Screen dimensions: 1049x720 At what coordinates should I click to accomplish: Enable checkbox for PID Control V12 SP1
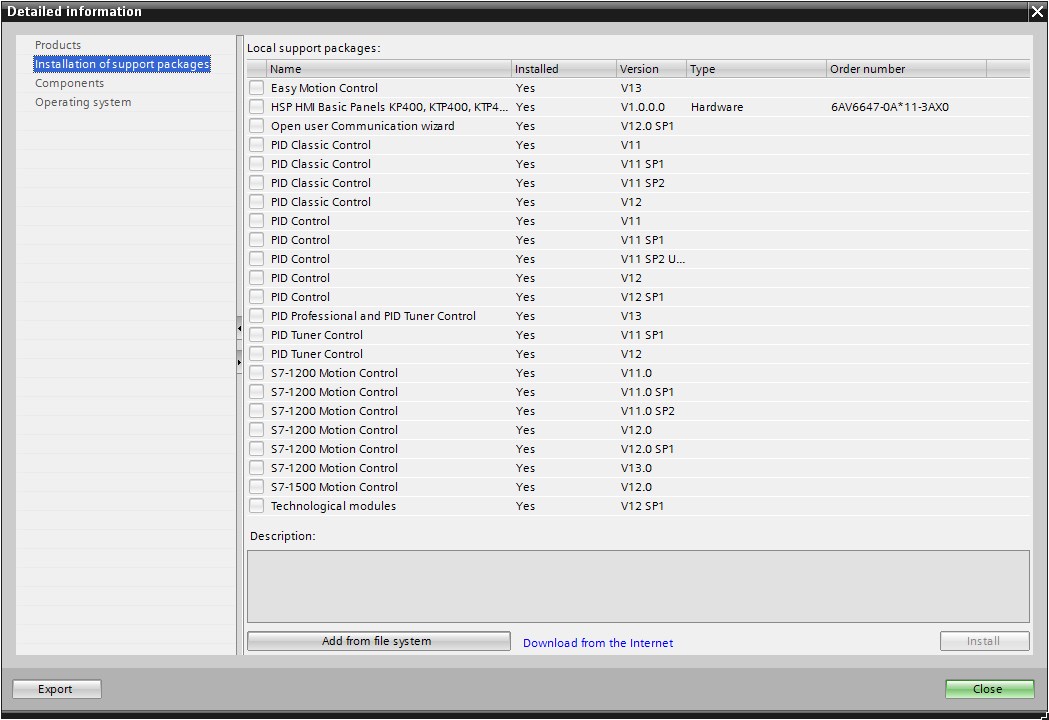pos(256,297)
